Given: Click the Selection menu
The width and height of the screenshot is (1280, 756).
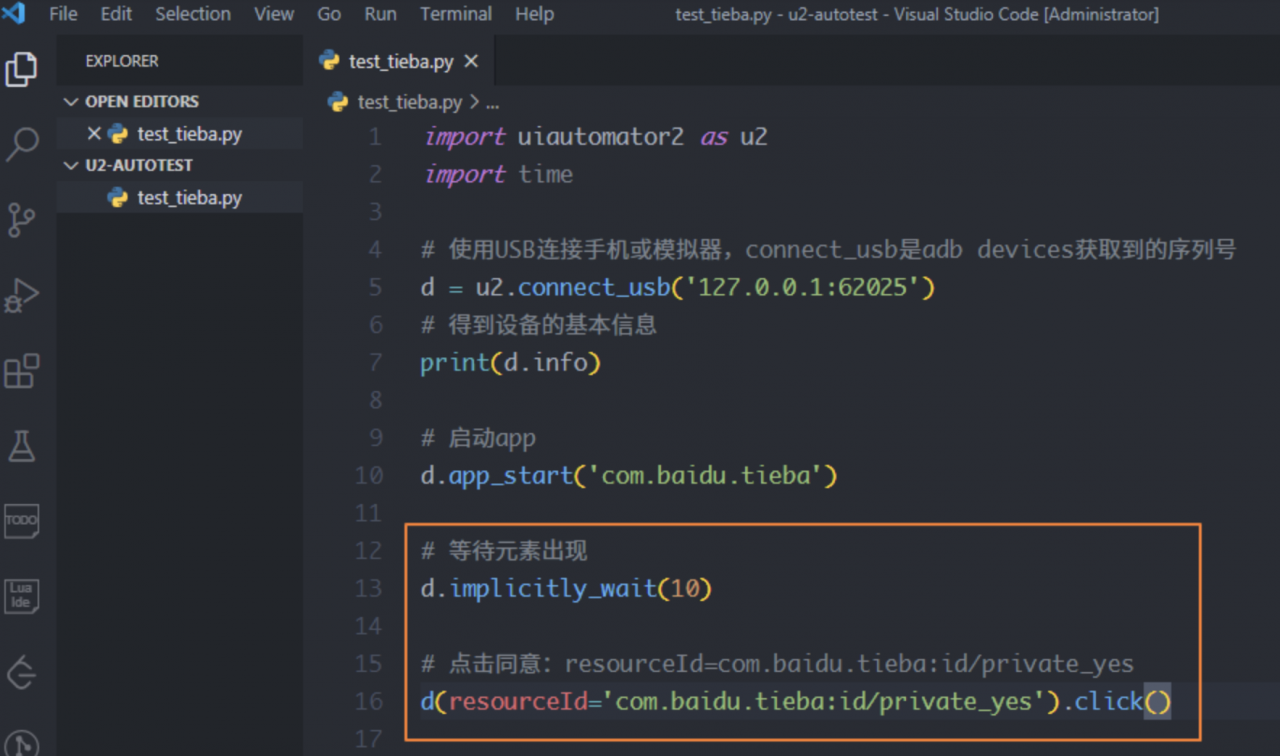Looking at the screenshot, I should [x=193, y=15].
